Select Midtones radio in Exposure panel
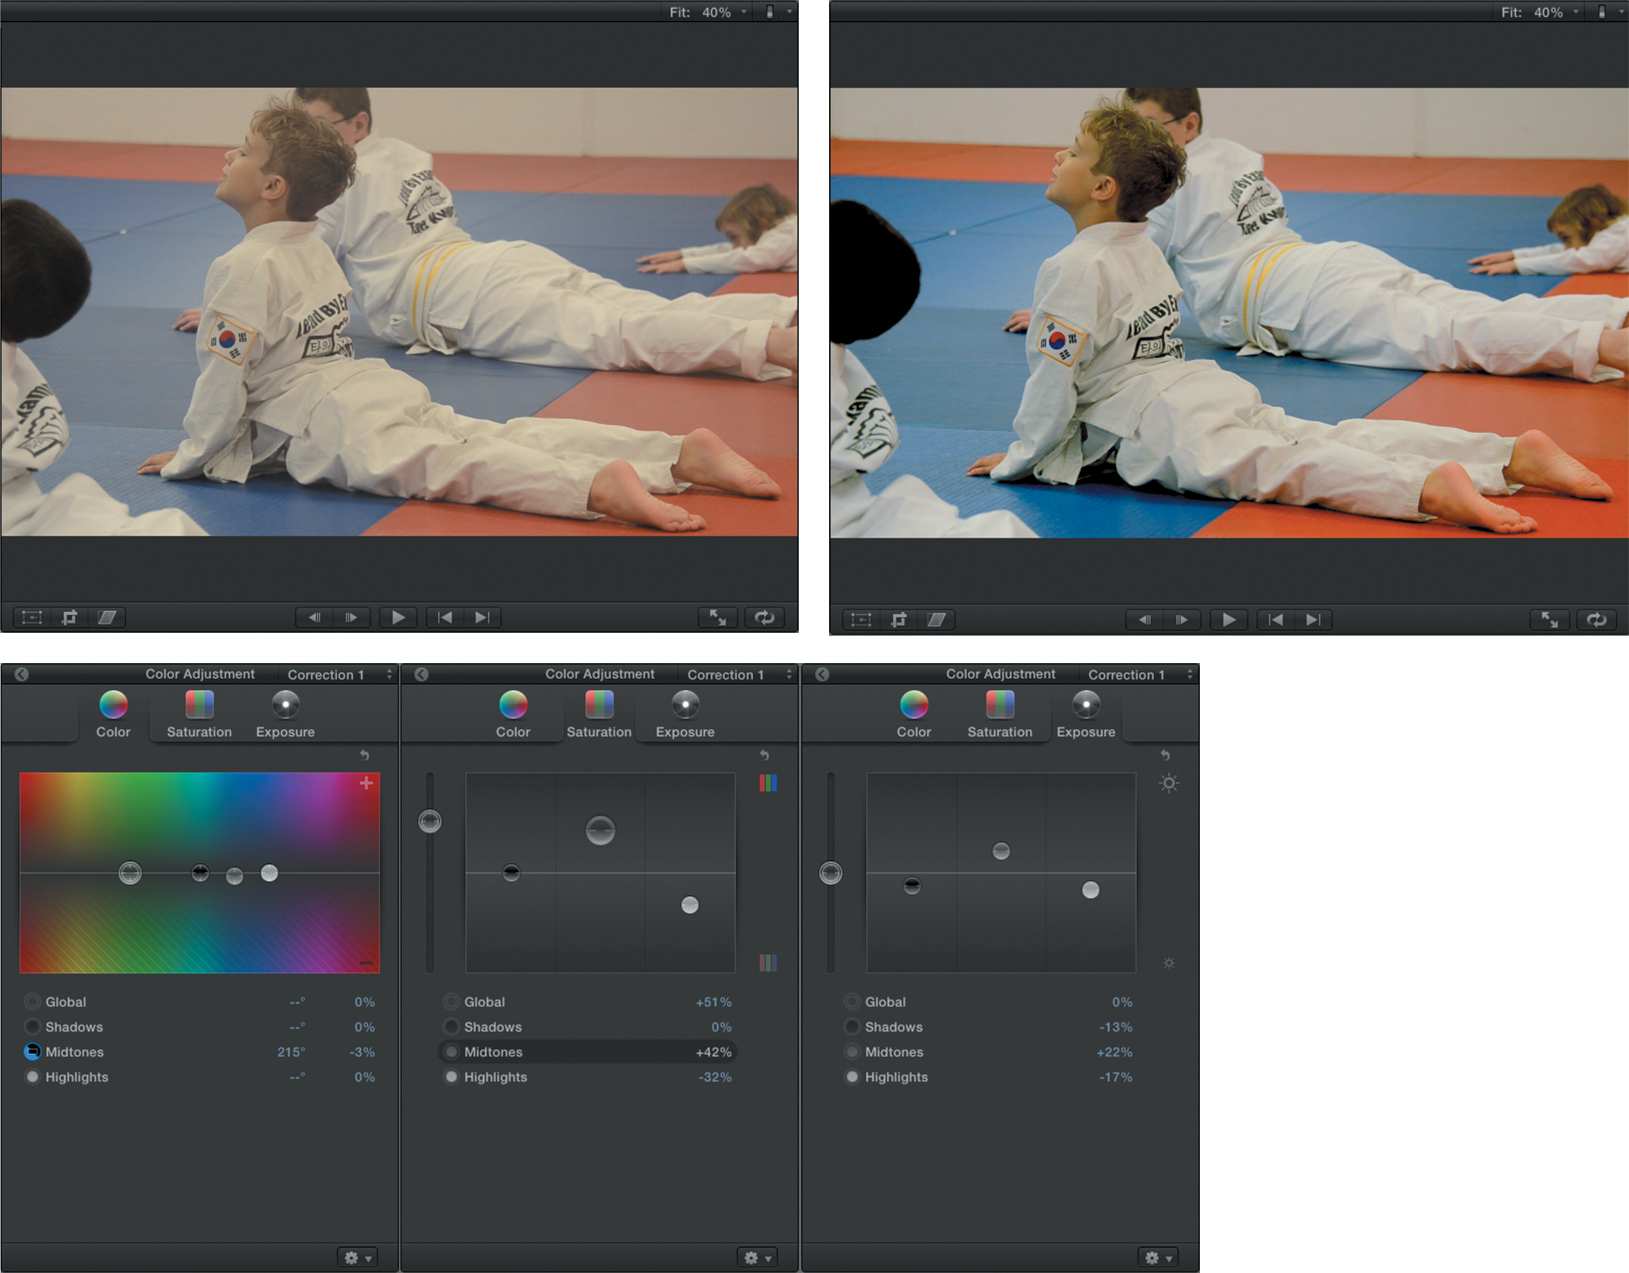Image resolution: width=1629 pixels, height=1273 pixels. (x=852, y=1051)
